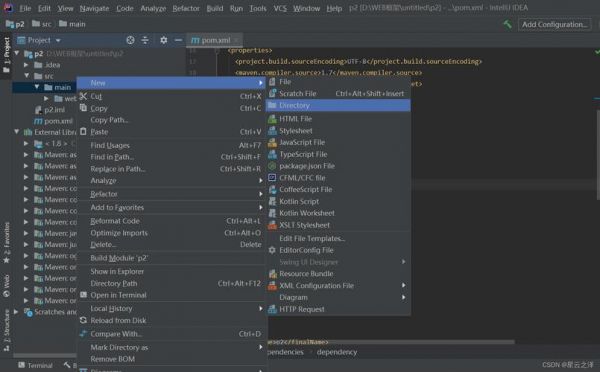600x372 pixels.
Task: Select Optimize Imports
Action: [x=171, y=233]
